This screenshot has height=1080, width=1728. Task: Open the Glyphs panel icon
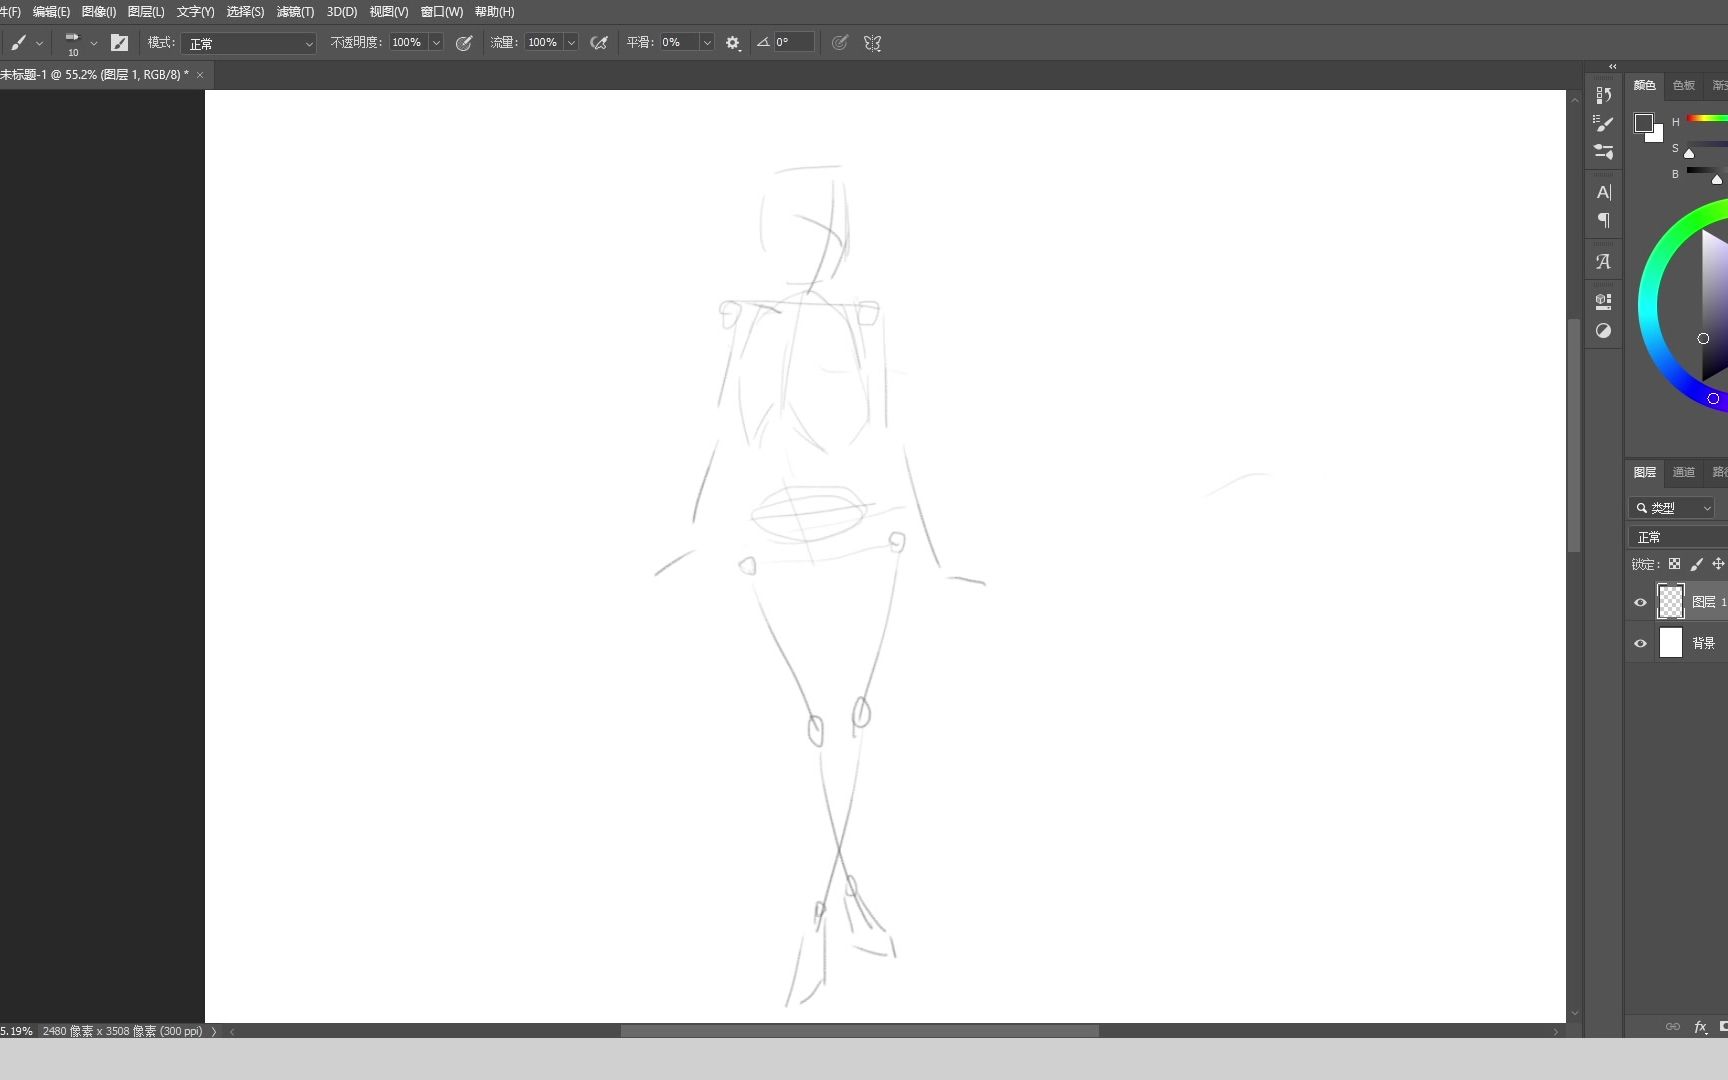[1603, 261]
